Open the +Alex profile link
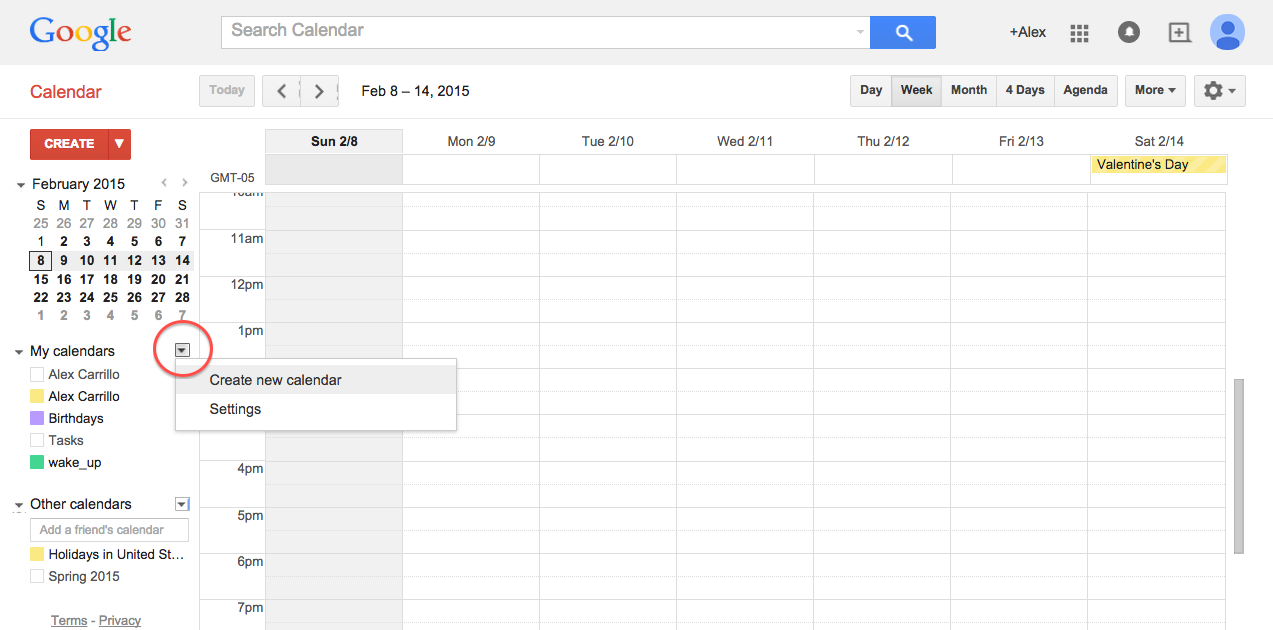Screen dimensions: 1273x630 [x=1027, y=32]
